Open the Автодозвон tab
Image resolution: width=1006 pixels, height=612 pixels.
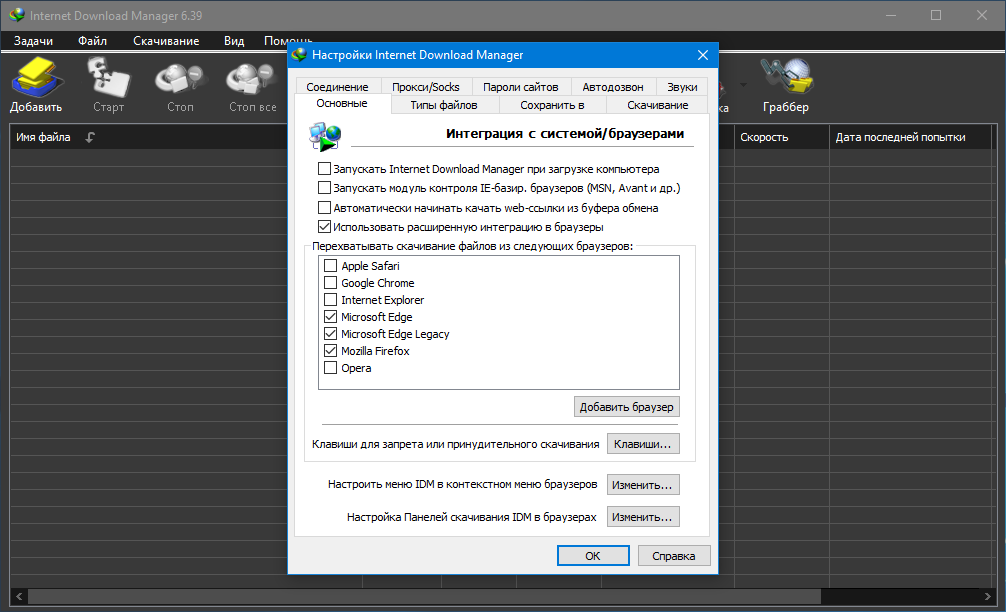click(613, 87)
